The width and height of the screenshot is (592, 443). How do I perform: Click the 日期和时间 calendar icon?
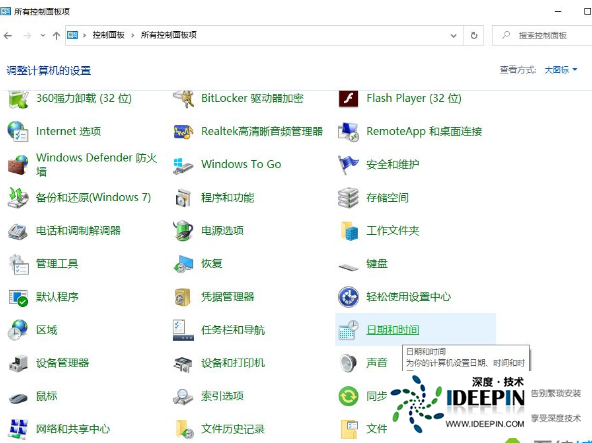pyautogui.click(x=348, y=330)
